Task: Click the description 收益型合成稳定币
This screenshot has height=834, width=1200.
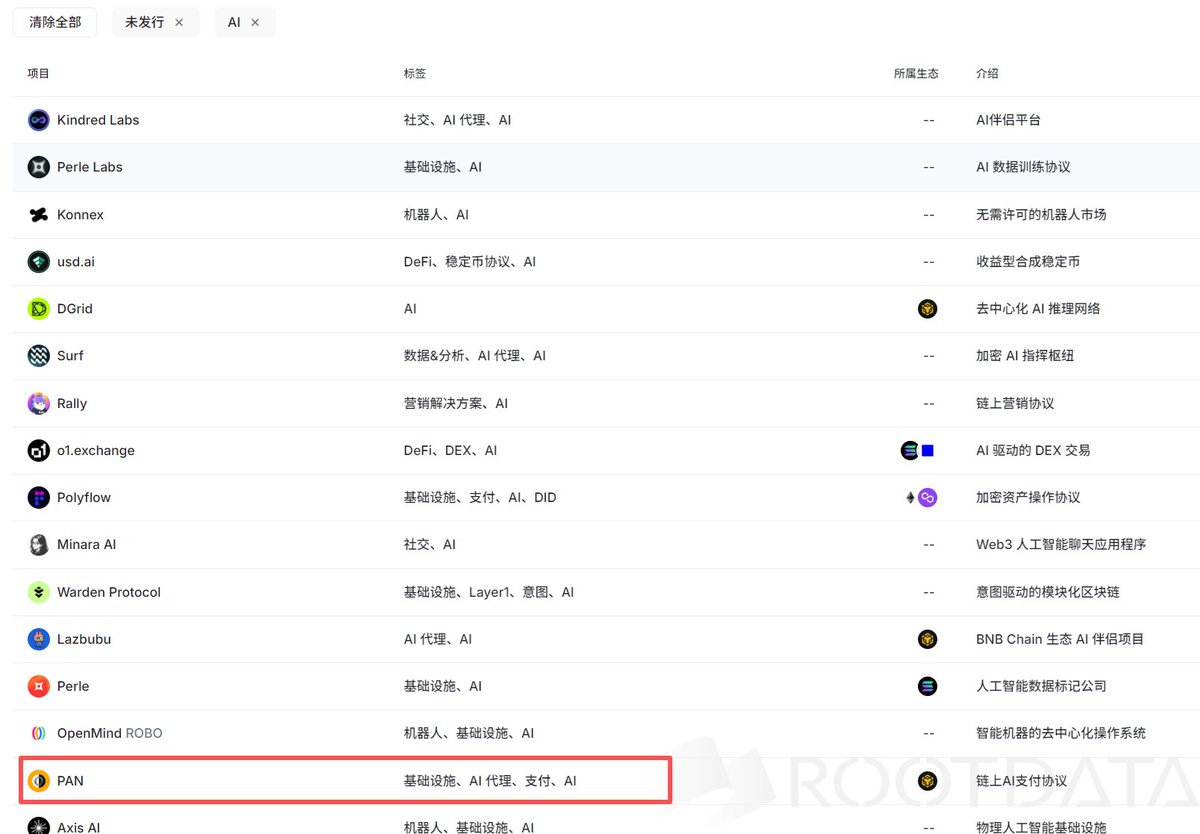Action: click(x=1028, y=262)
